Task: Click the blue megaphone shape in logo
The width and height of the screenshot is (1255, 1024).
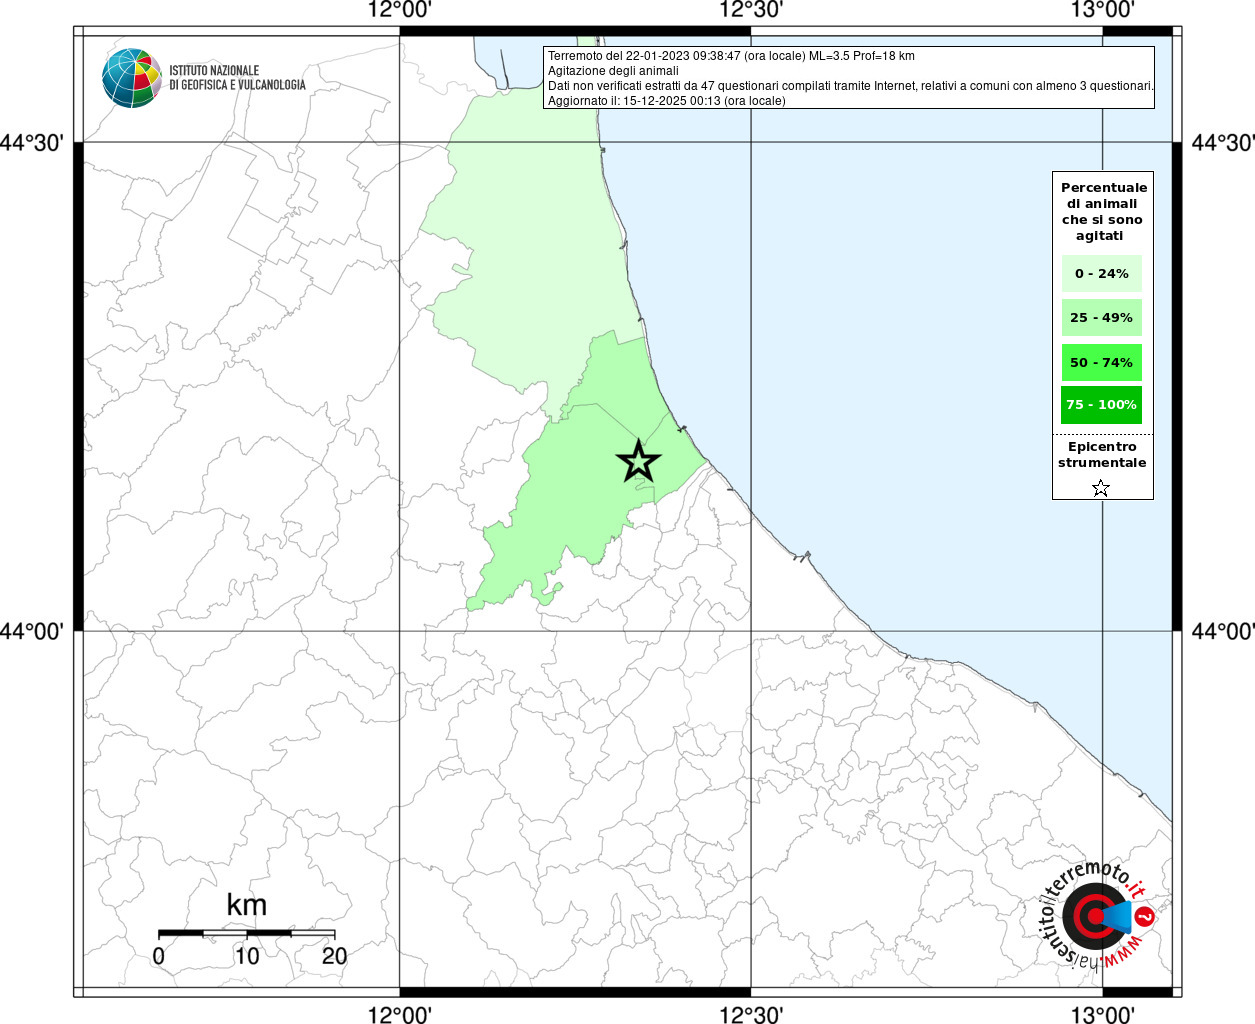Action: (1117, 916)
